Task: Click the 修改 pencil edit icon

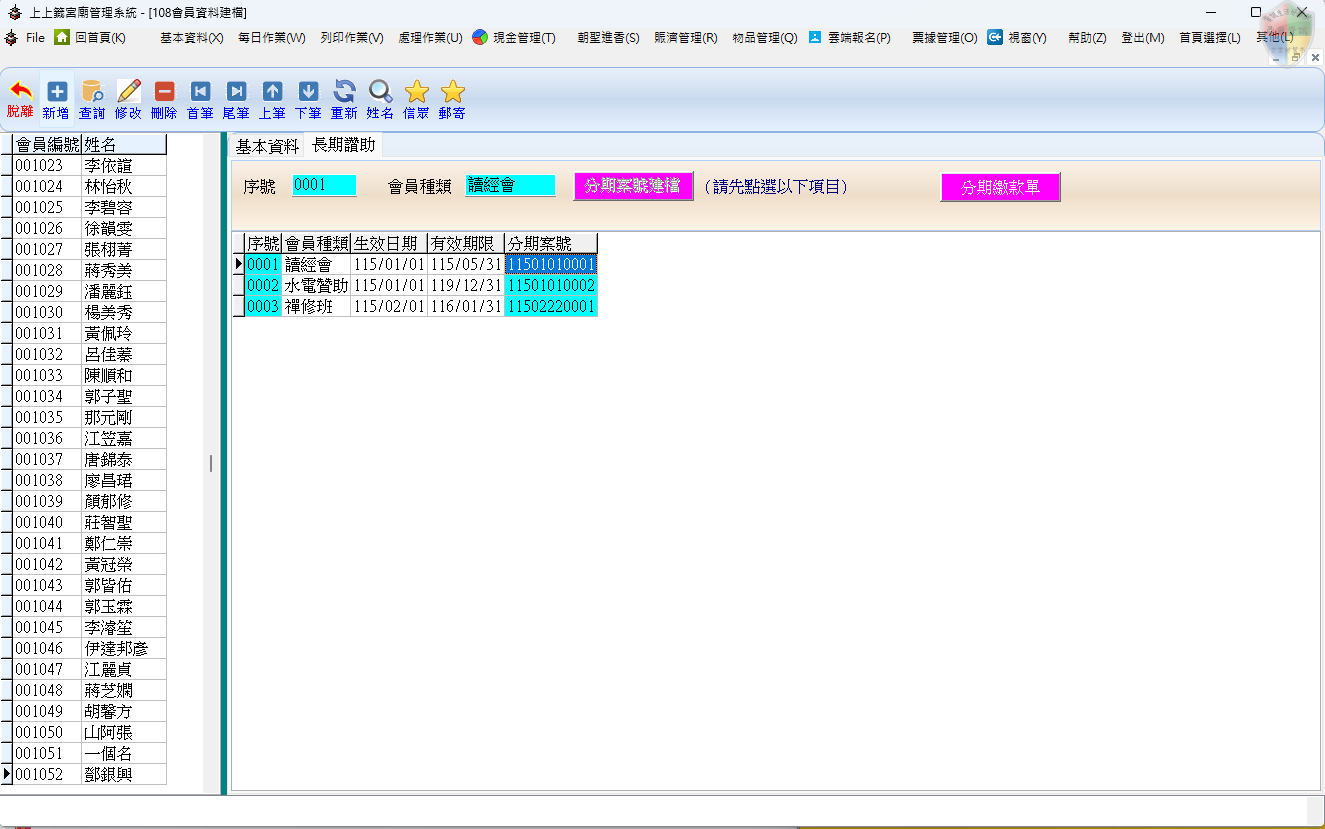Action: (128, 92)
